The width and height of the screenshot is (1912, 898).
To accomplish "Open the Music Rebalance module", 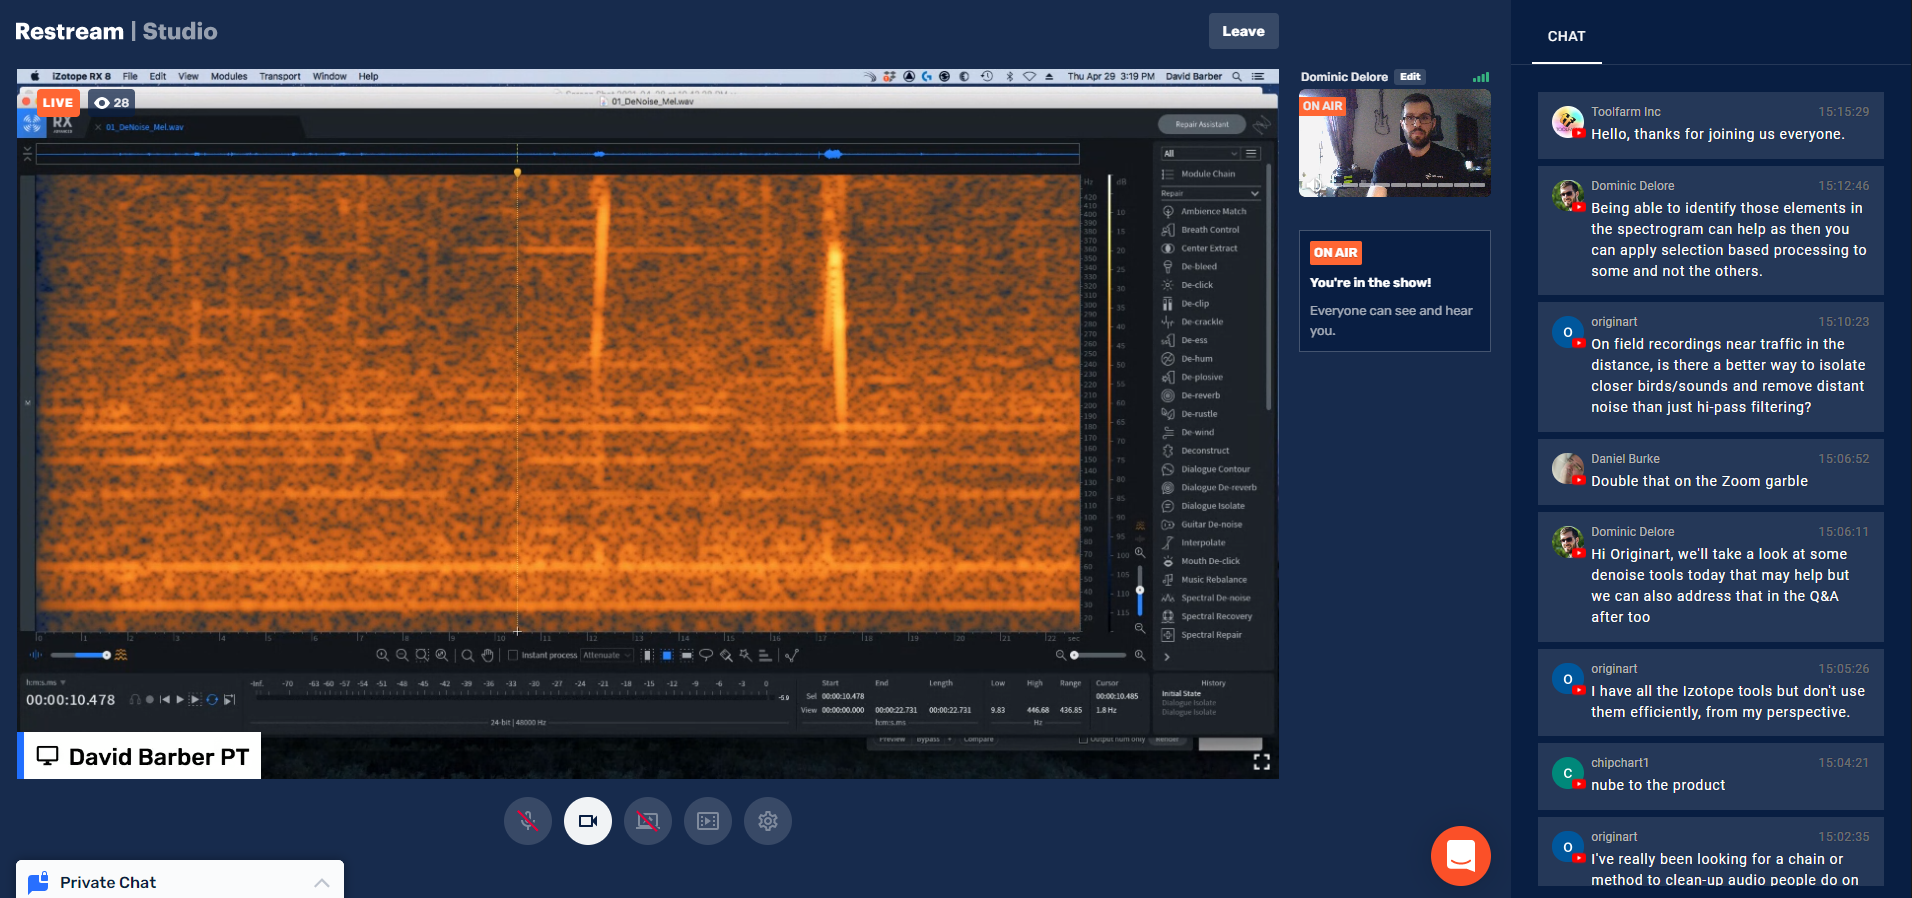I will click(x=1204, y=580).
